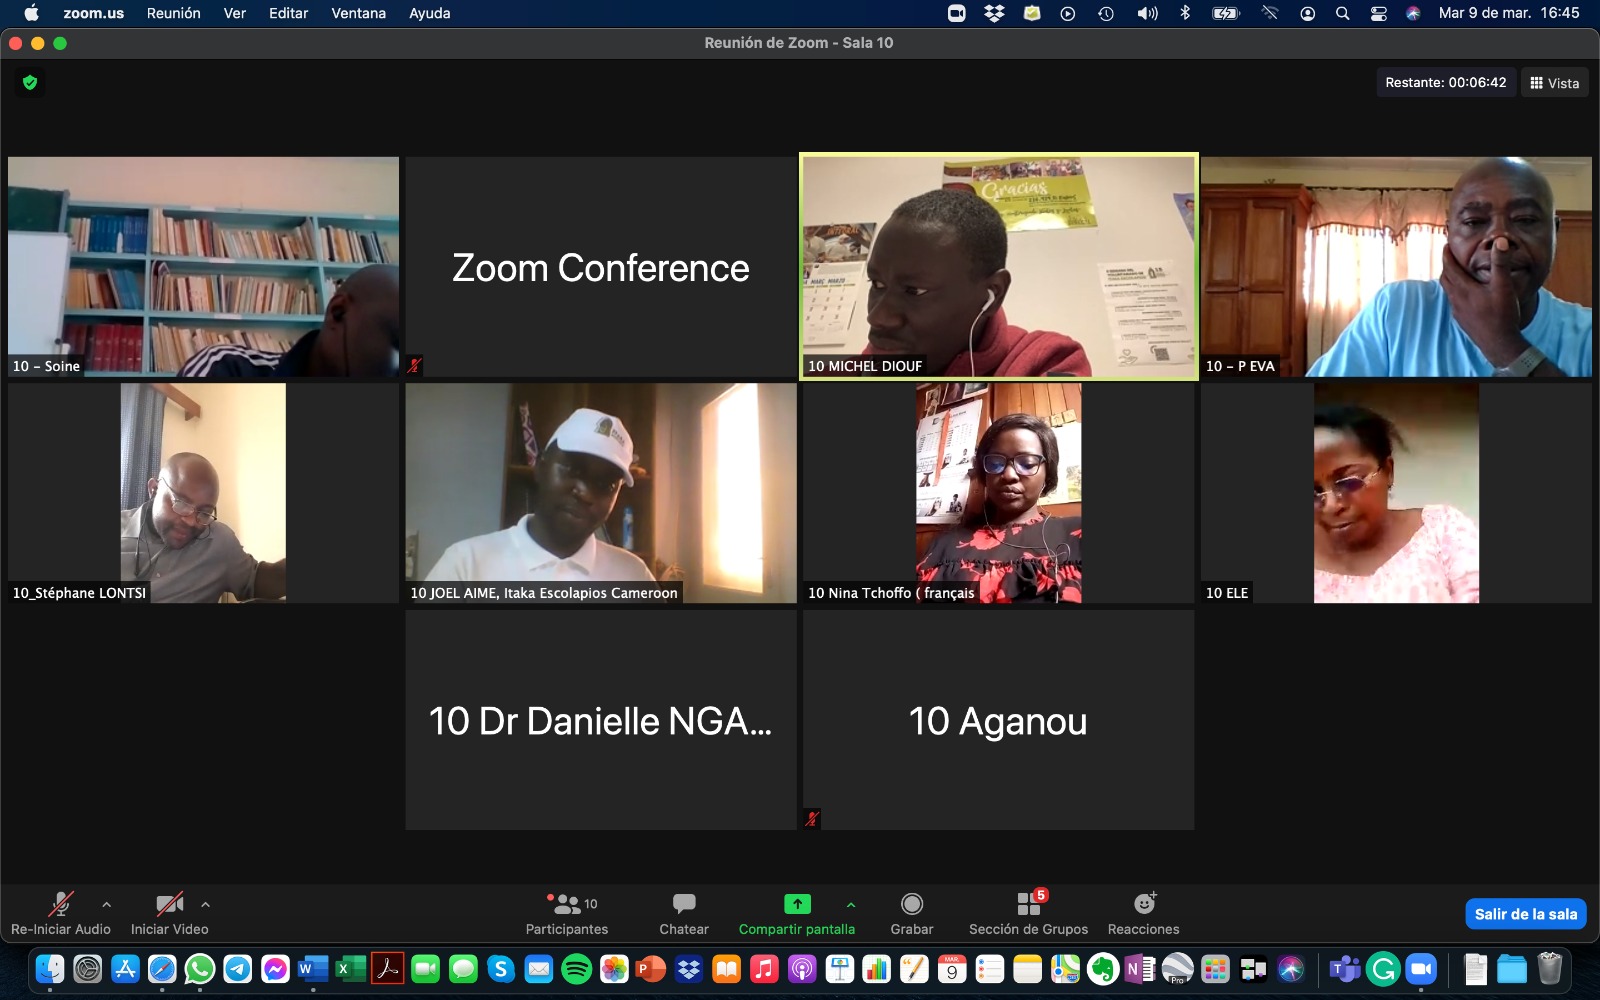The height and width of the screenshot is (1000, 1600).
Task: Open the volume control in menu bar
Action: (1147, 13)
